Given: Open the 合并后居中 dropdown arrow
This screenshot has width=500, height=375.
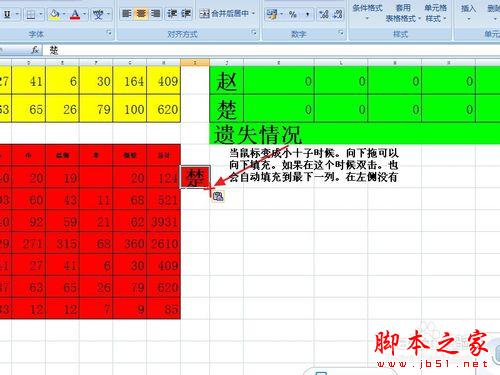Looking at the screenshot, I should click(x=253, y=14).
